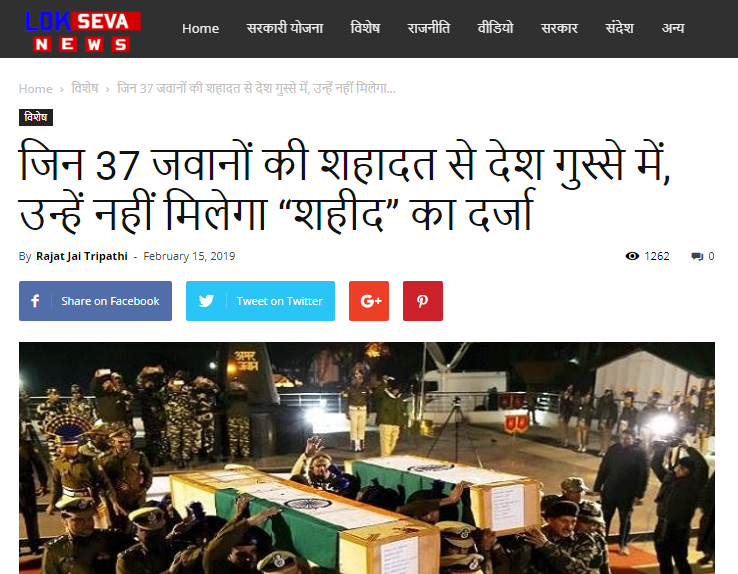
Task: Click the black विशेष category tag
Action: point(36,117)
